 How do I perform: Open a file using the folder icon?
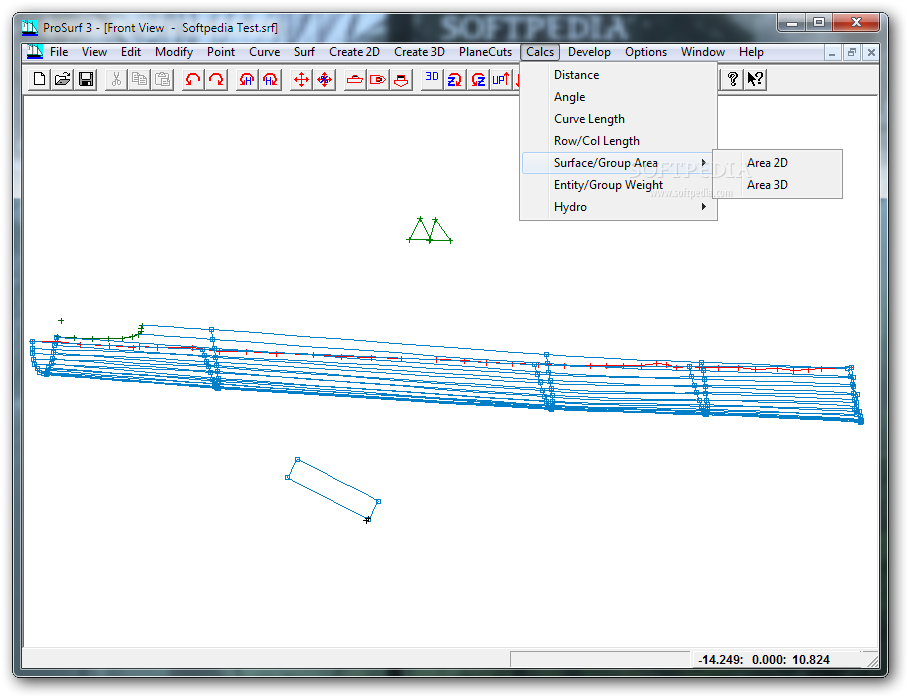click(63, 79)
